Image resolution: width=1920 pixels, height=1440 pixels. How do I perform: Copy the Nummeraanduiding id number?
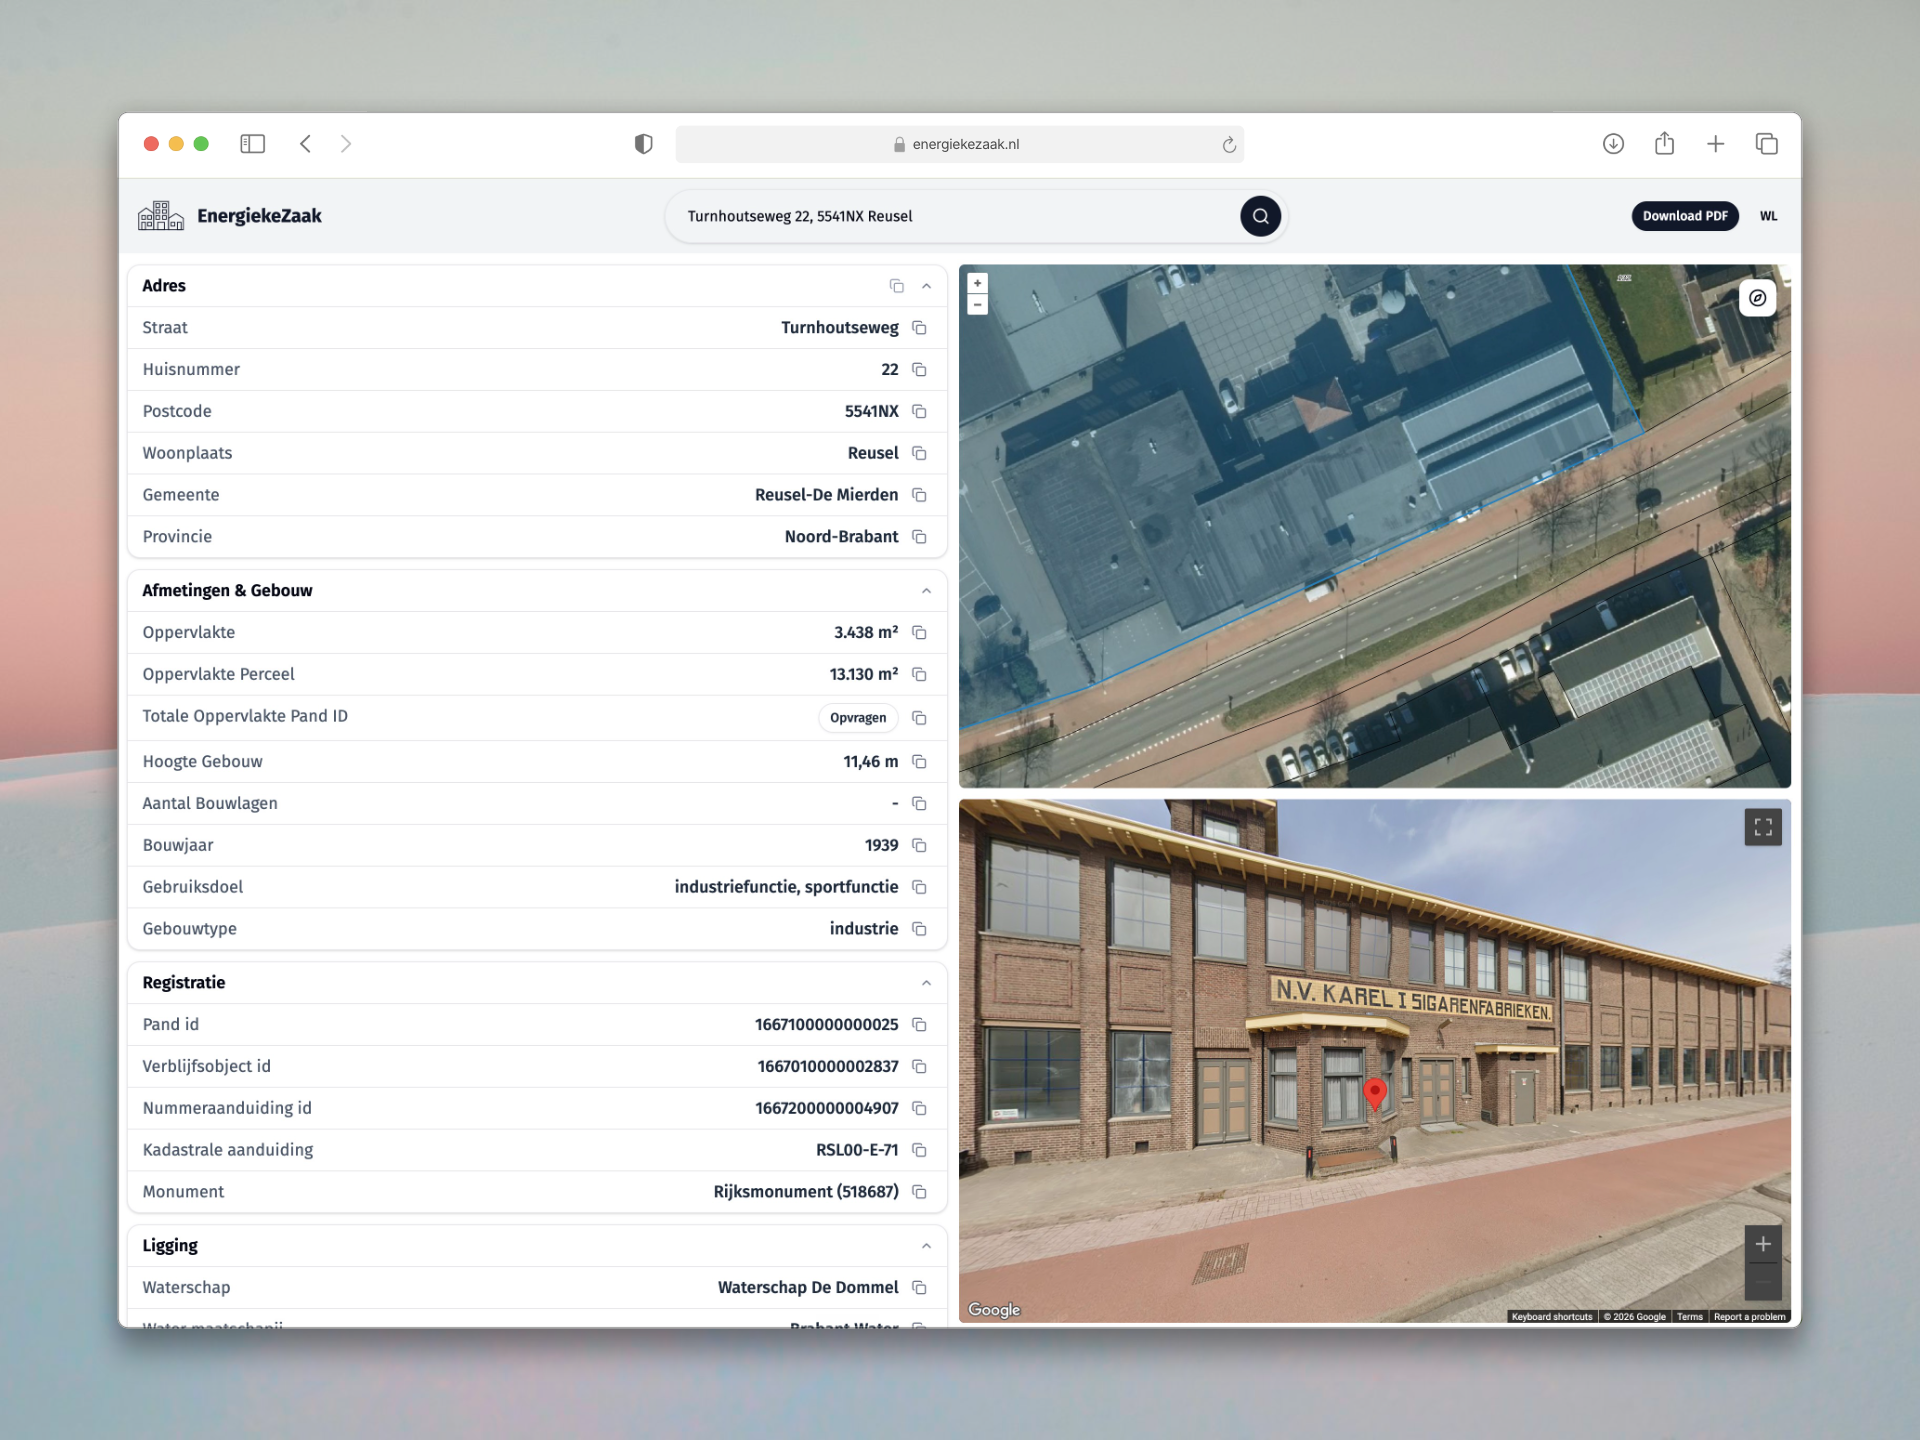pos(919,1109)
